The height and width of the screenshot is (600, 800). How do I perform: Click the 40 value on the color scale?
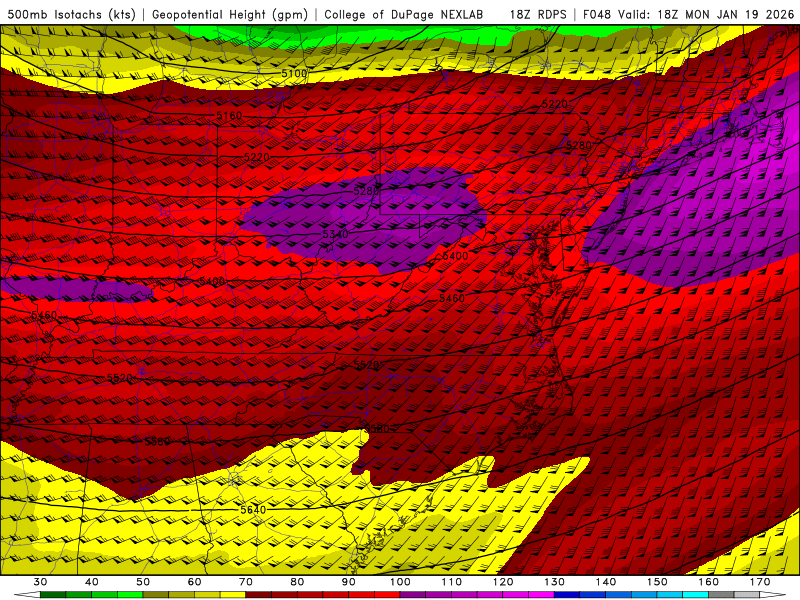91,582
